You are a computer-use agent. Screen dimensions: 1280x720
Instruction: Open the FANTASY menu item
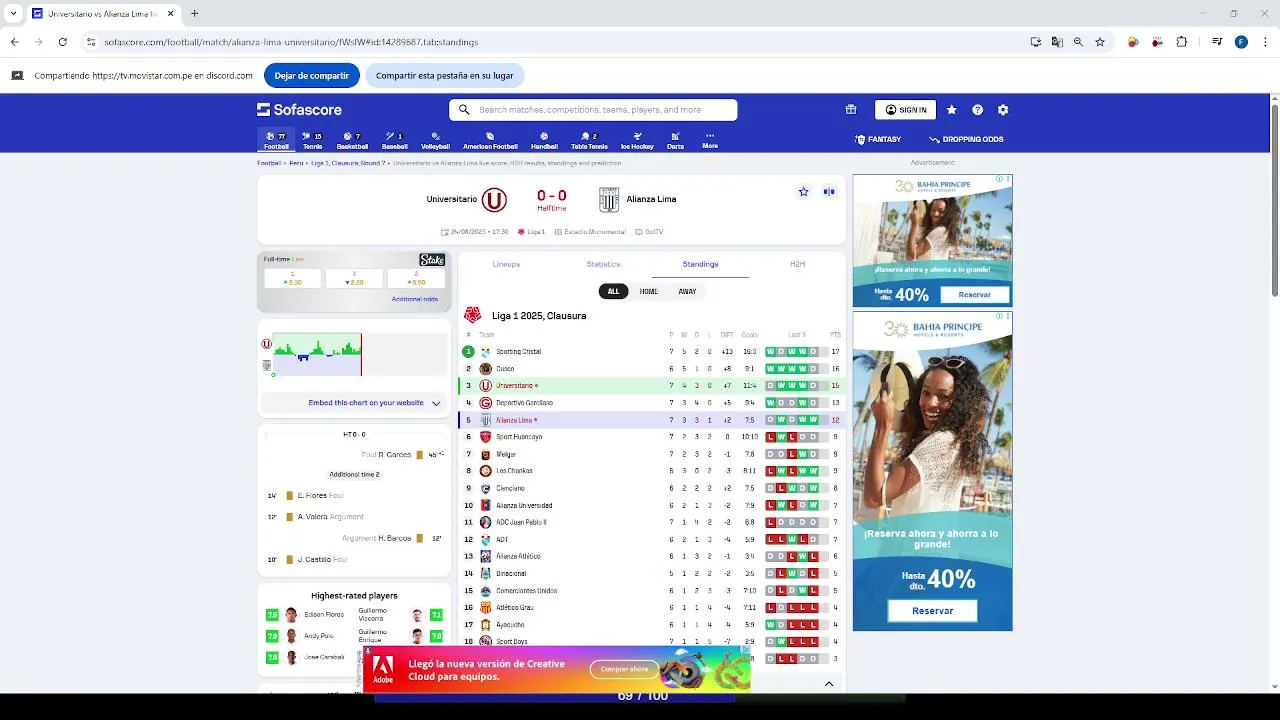878,140
